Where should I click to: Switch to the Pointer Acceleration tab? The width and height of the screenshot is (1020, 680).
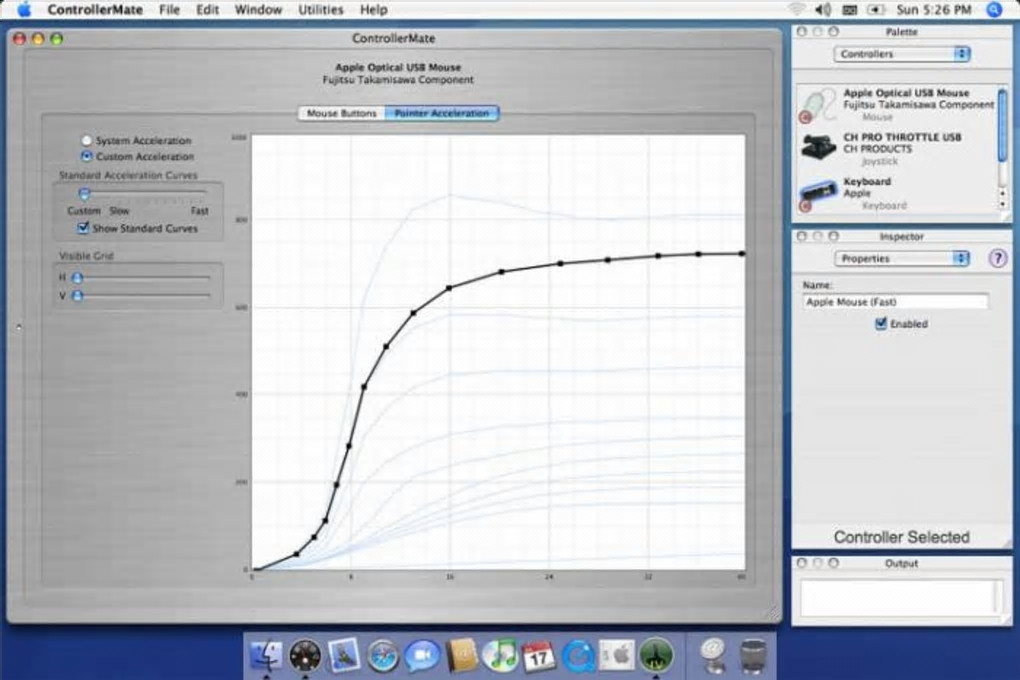point(442,113)
